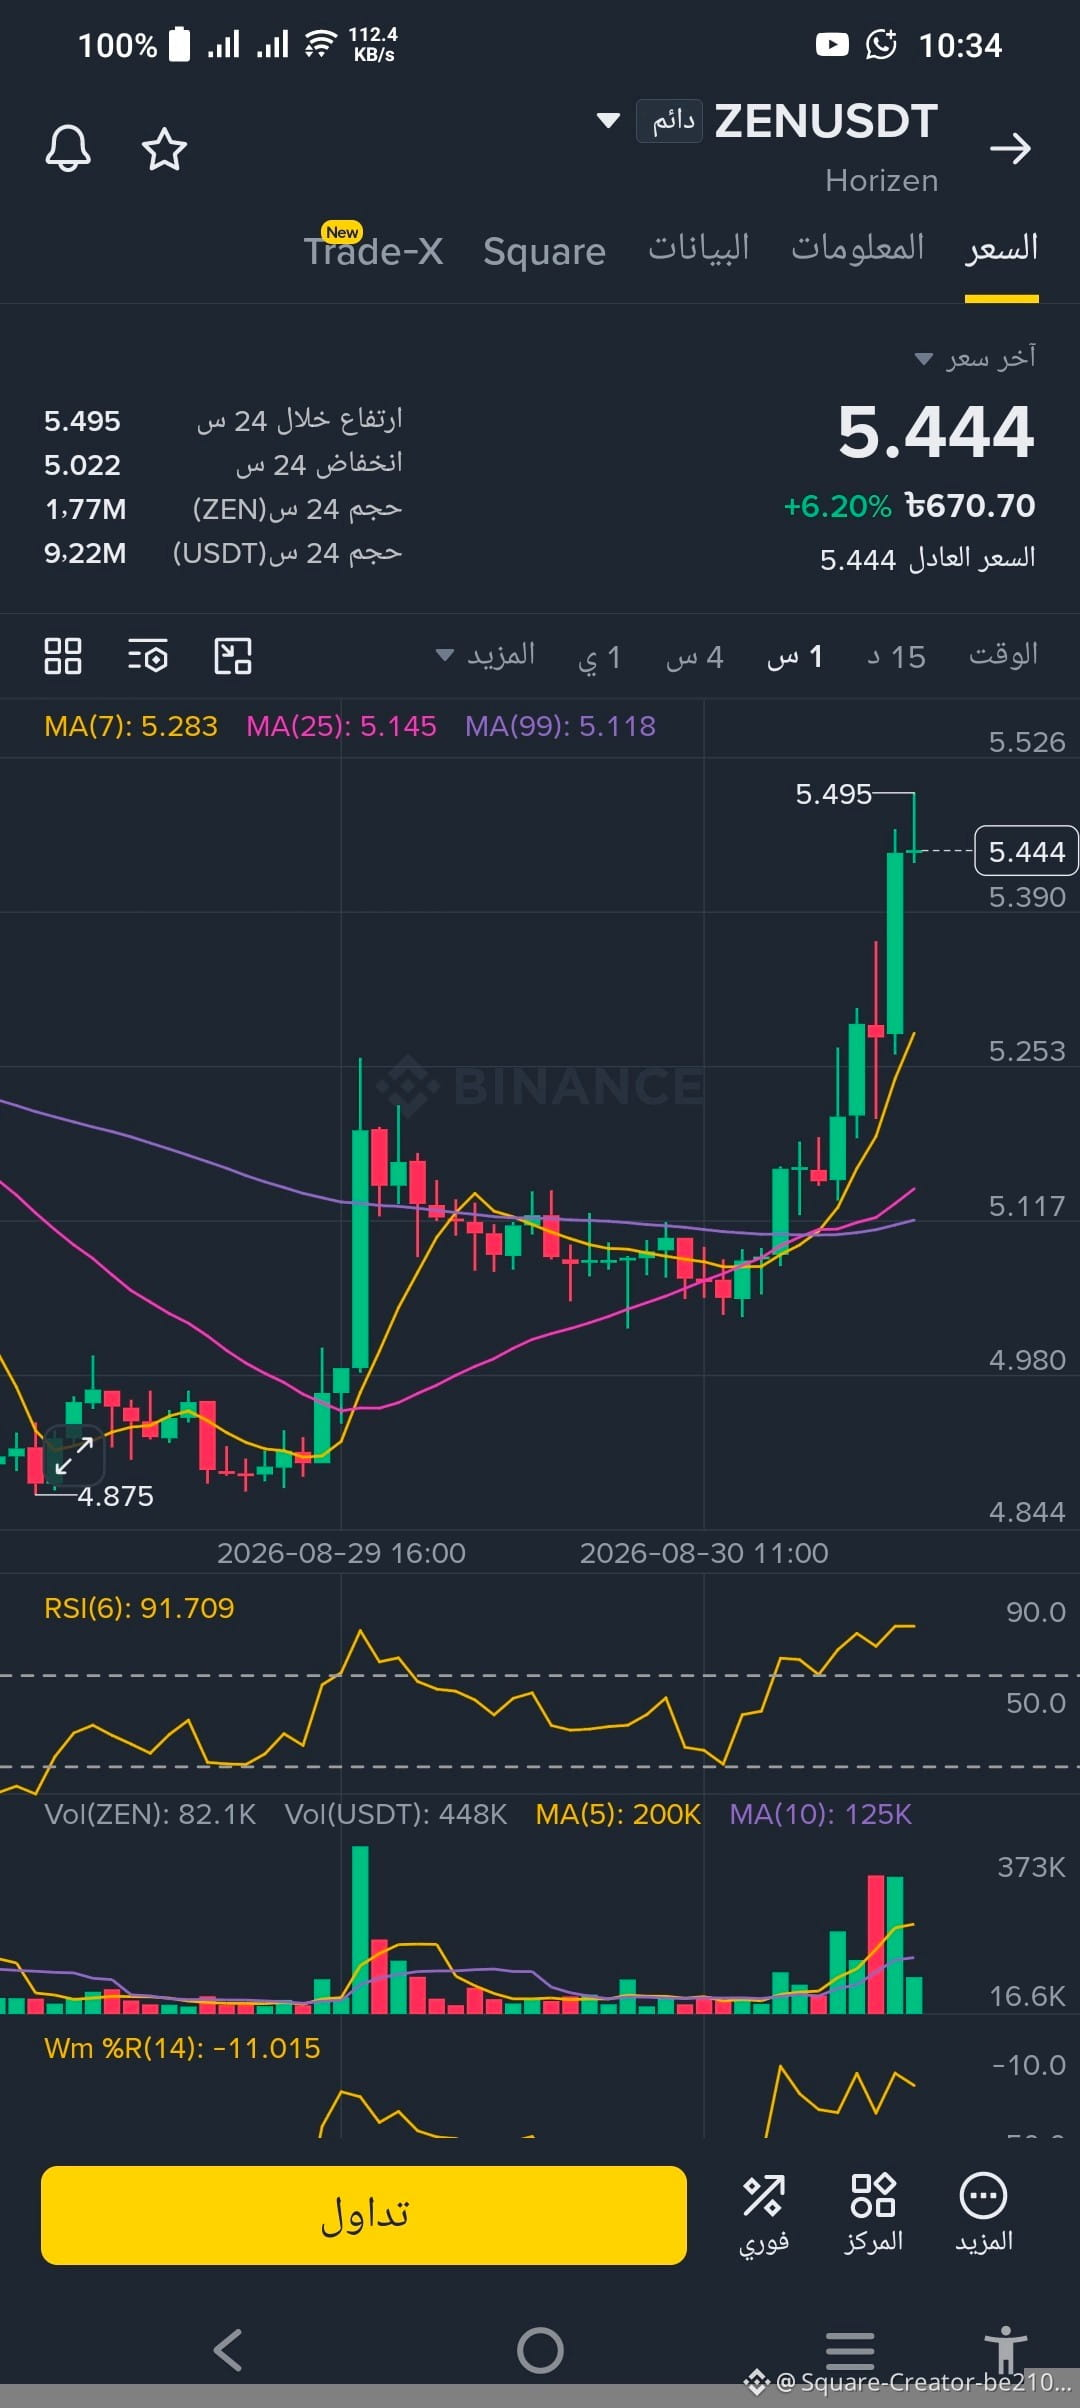Screen dimensions: 1080x2408
Task: Open the المركز hub icon
Action: pyautogui.click(x=873, y=2214)
